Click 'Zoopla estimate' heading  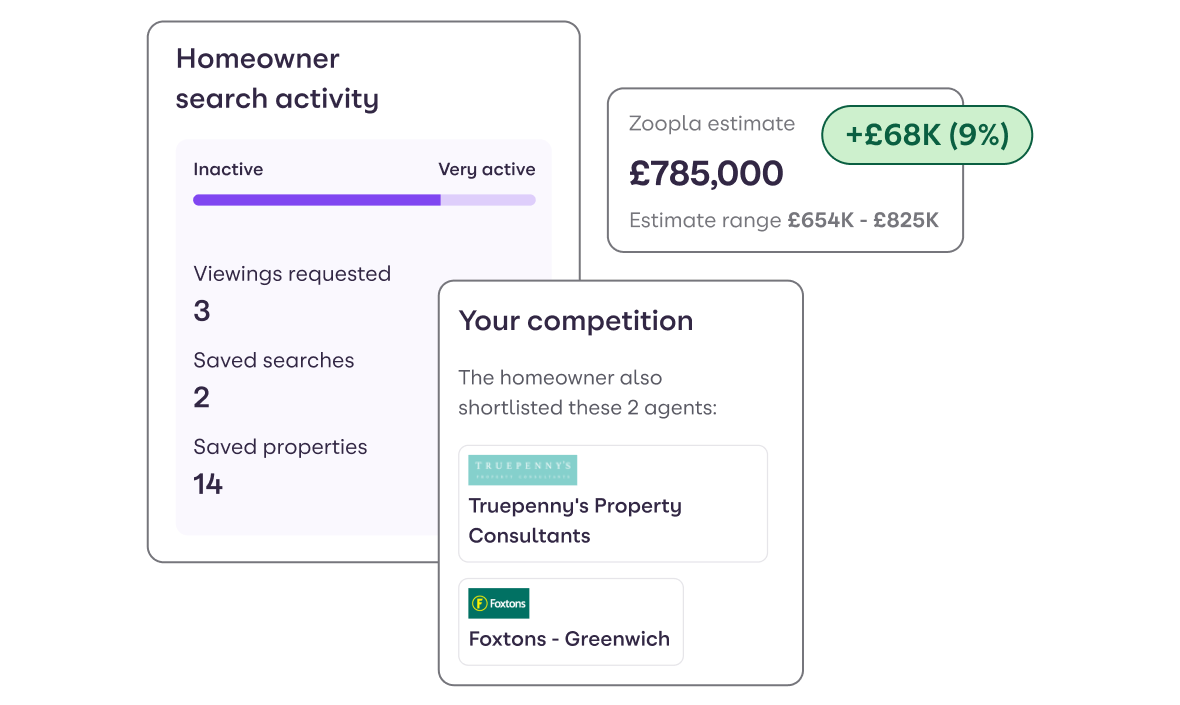(712, 123)
